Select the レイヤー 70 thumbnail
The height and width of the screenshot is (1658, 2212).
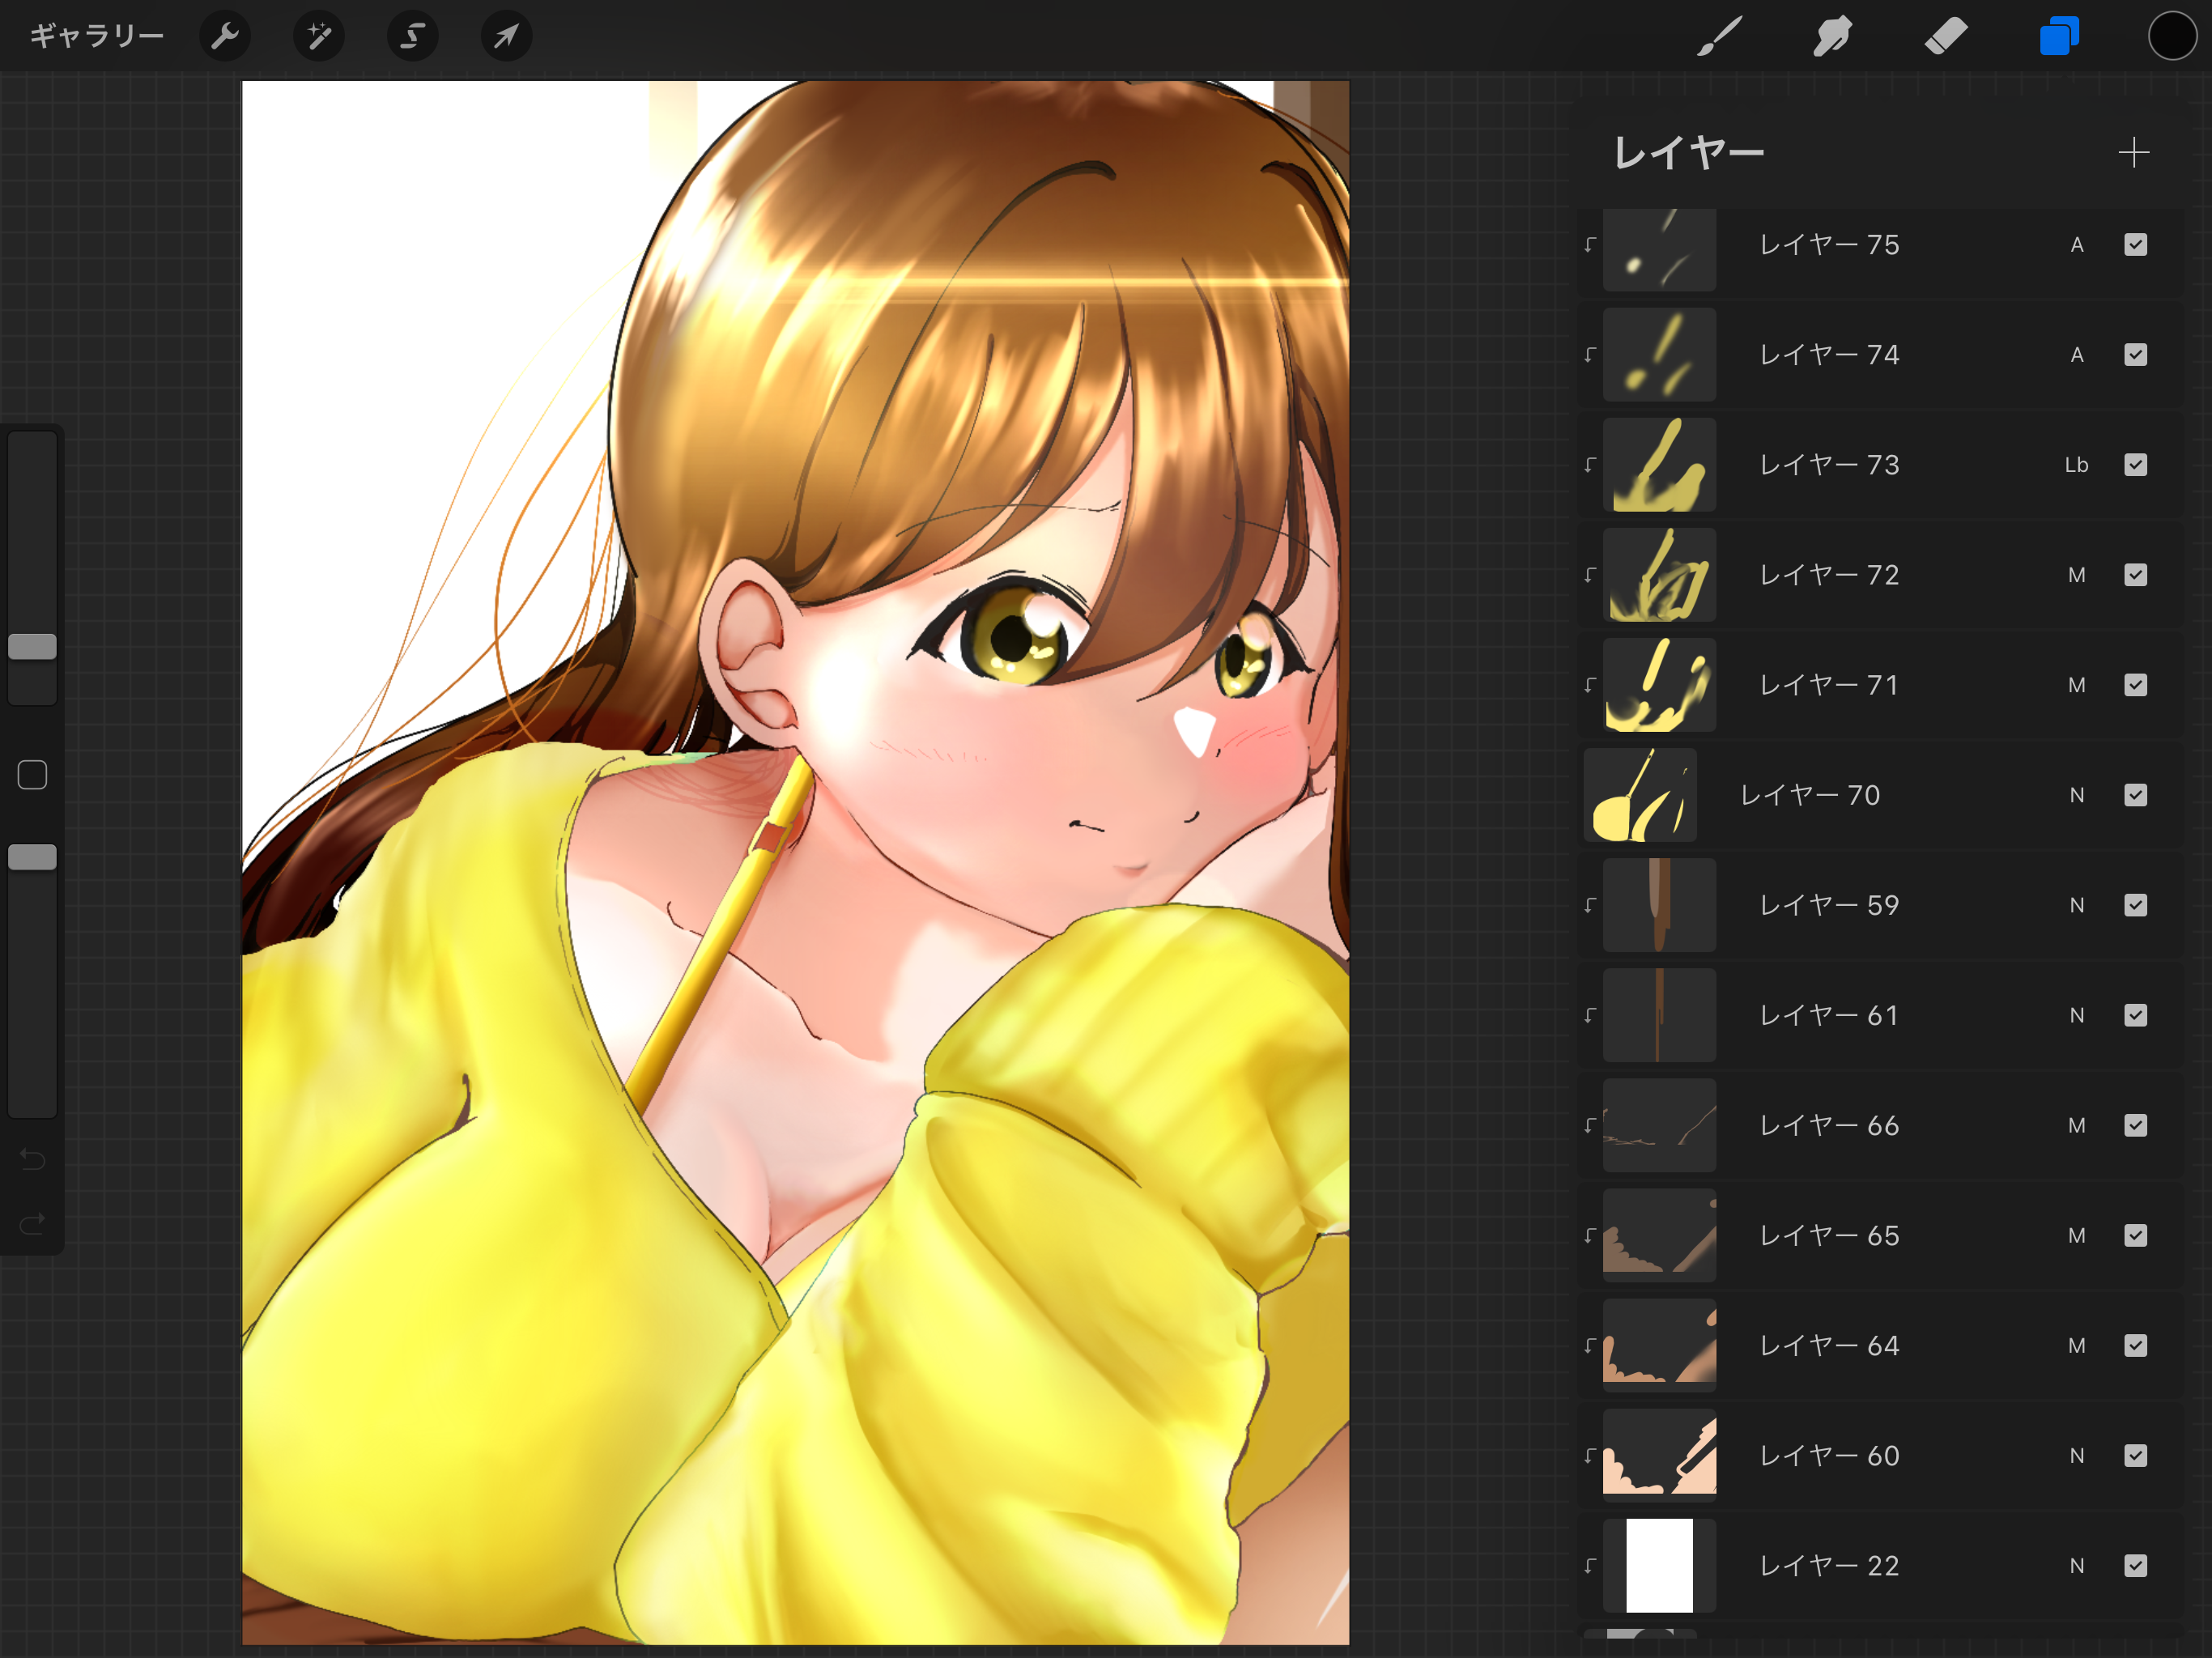1640,795
